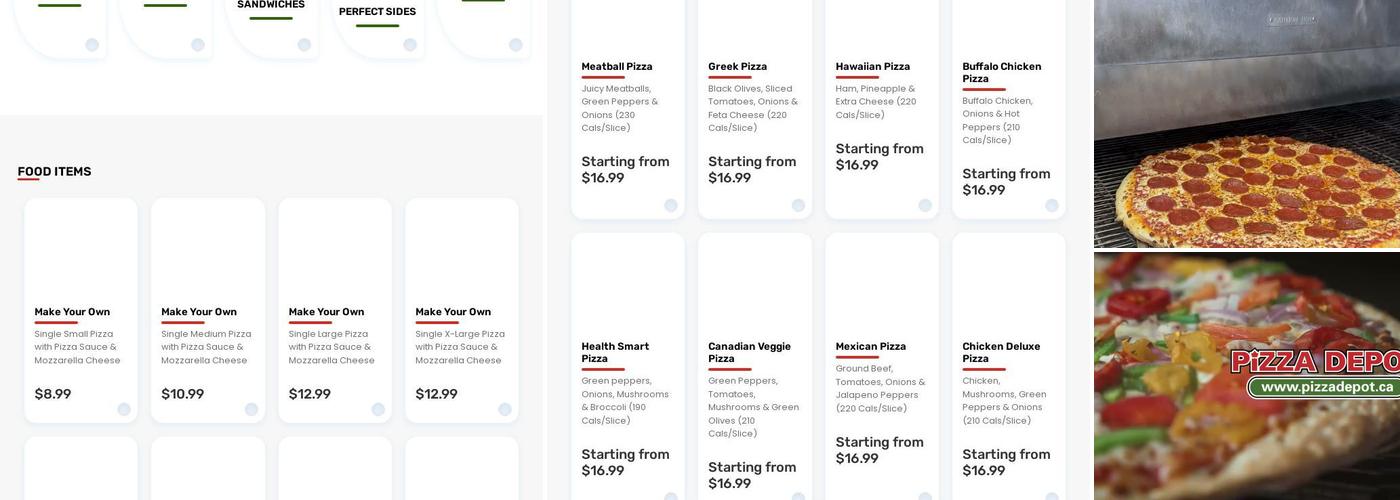Click the round button on the Meatball Pizza card
Viewport: 1400px width, 500px height.
pyautogui.click(x=671, y=206)
